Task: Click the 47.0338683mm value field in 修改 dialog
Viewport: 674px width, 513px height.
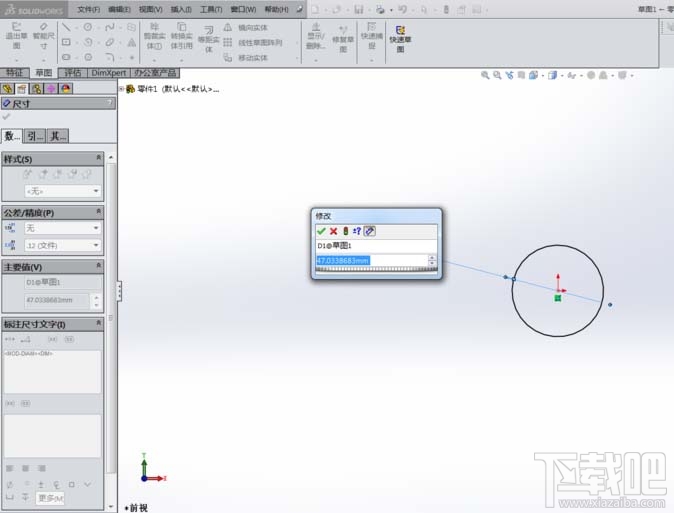Action: click(x=372, y=260)
